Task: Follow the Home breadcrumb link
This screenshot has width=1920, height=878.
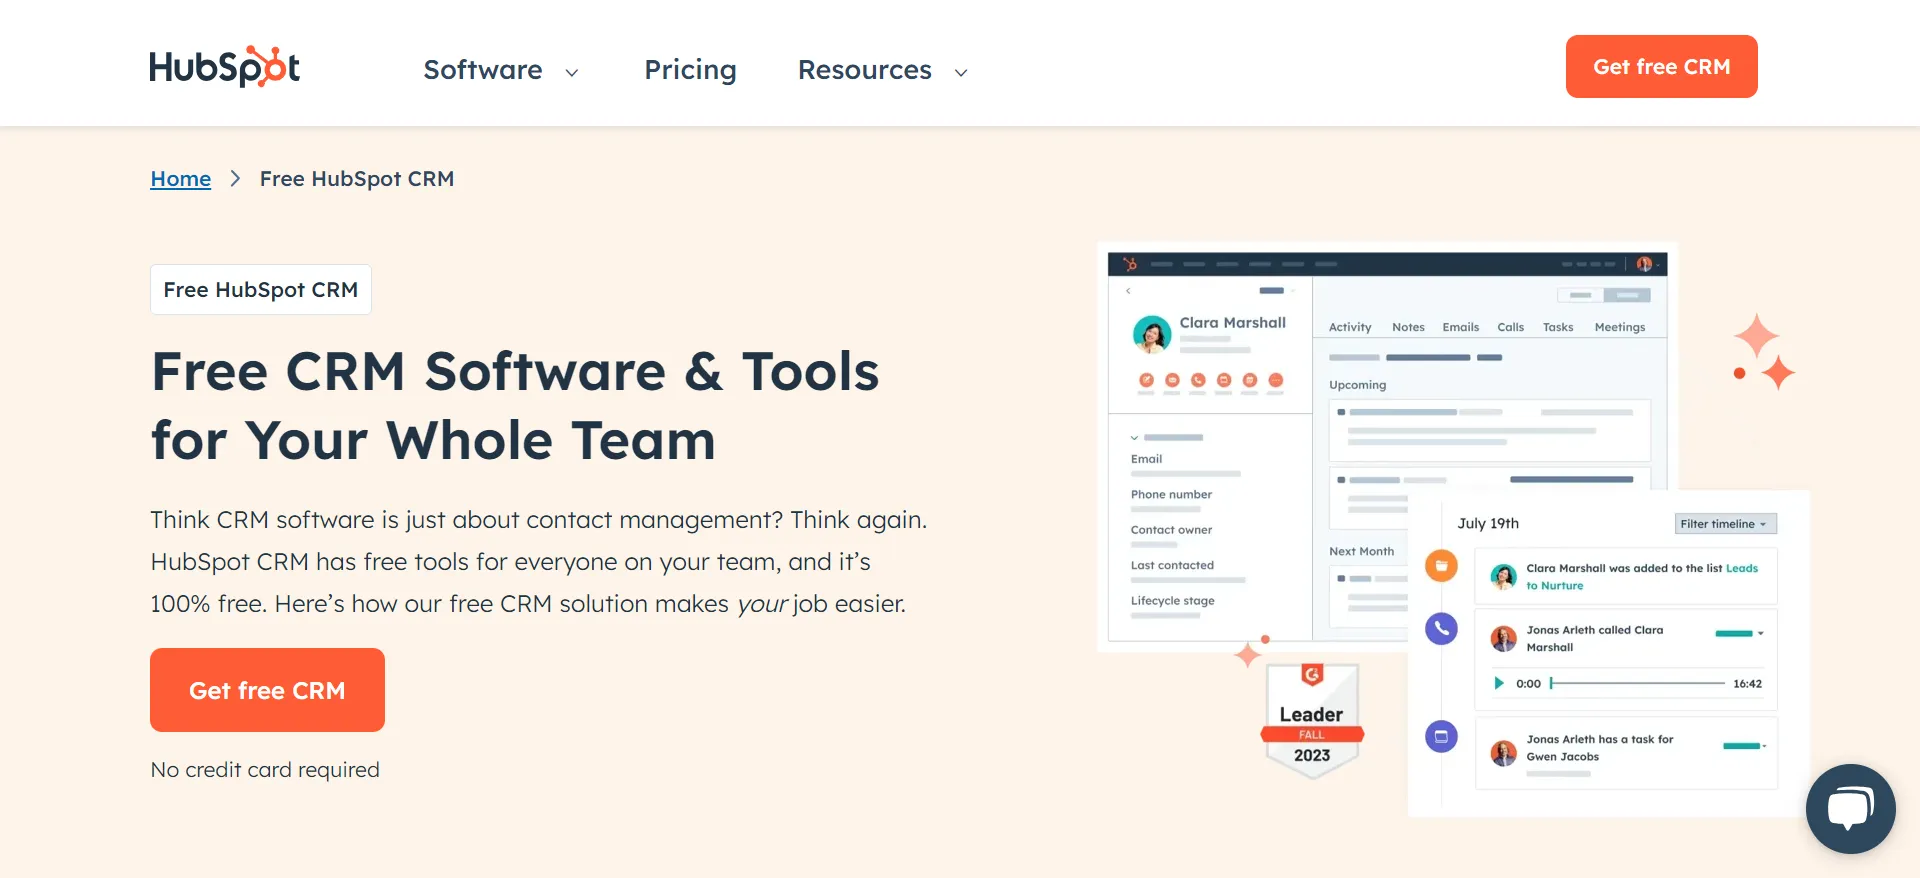Action: 181,179
